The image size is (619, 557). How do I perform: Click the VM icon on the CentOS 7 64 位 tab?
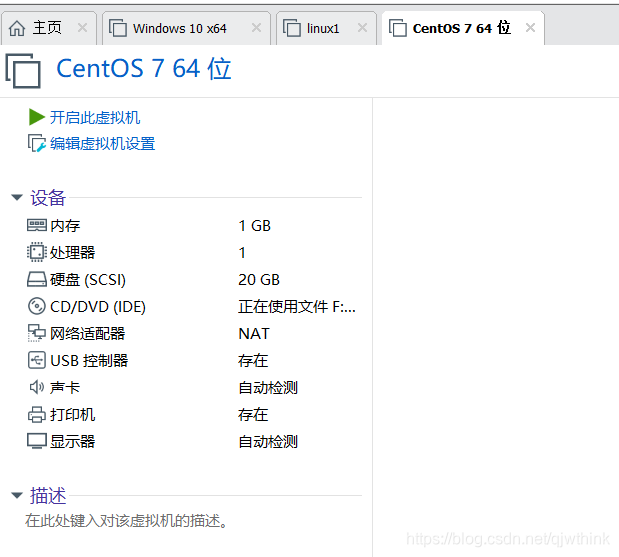(x=398, y=28)
